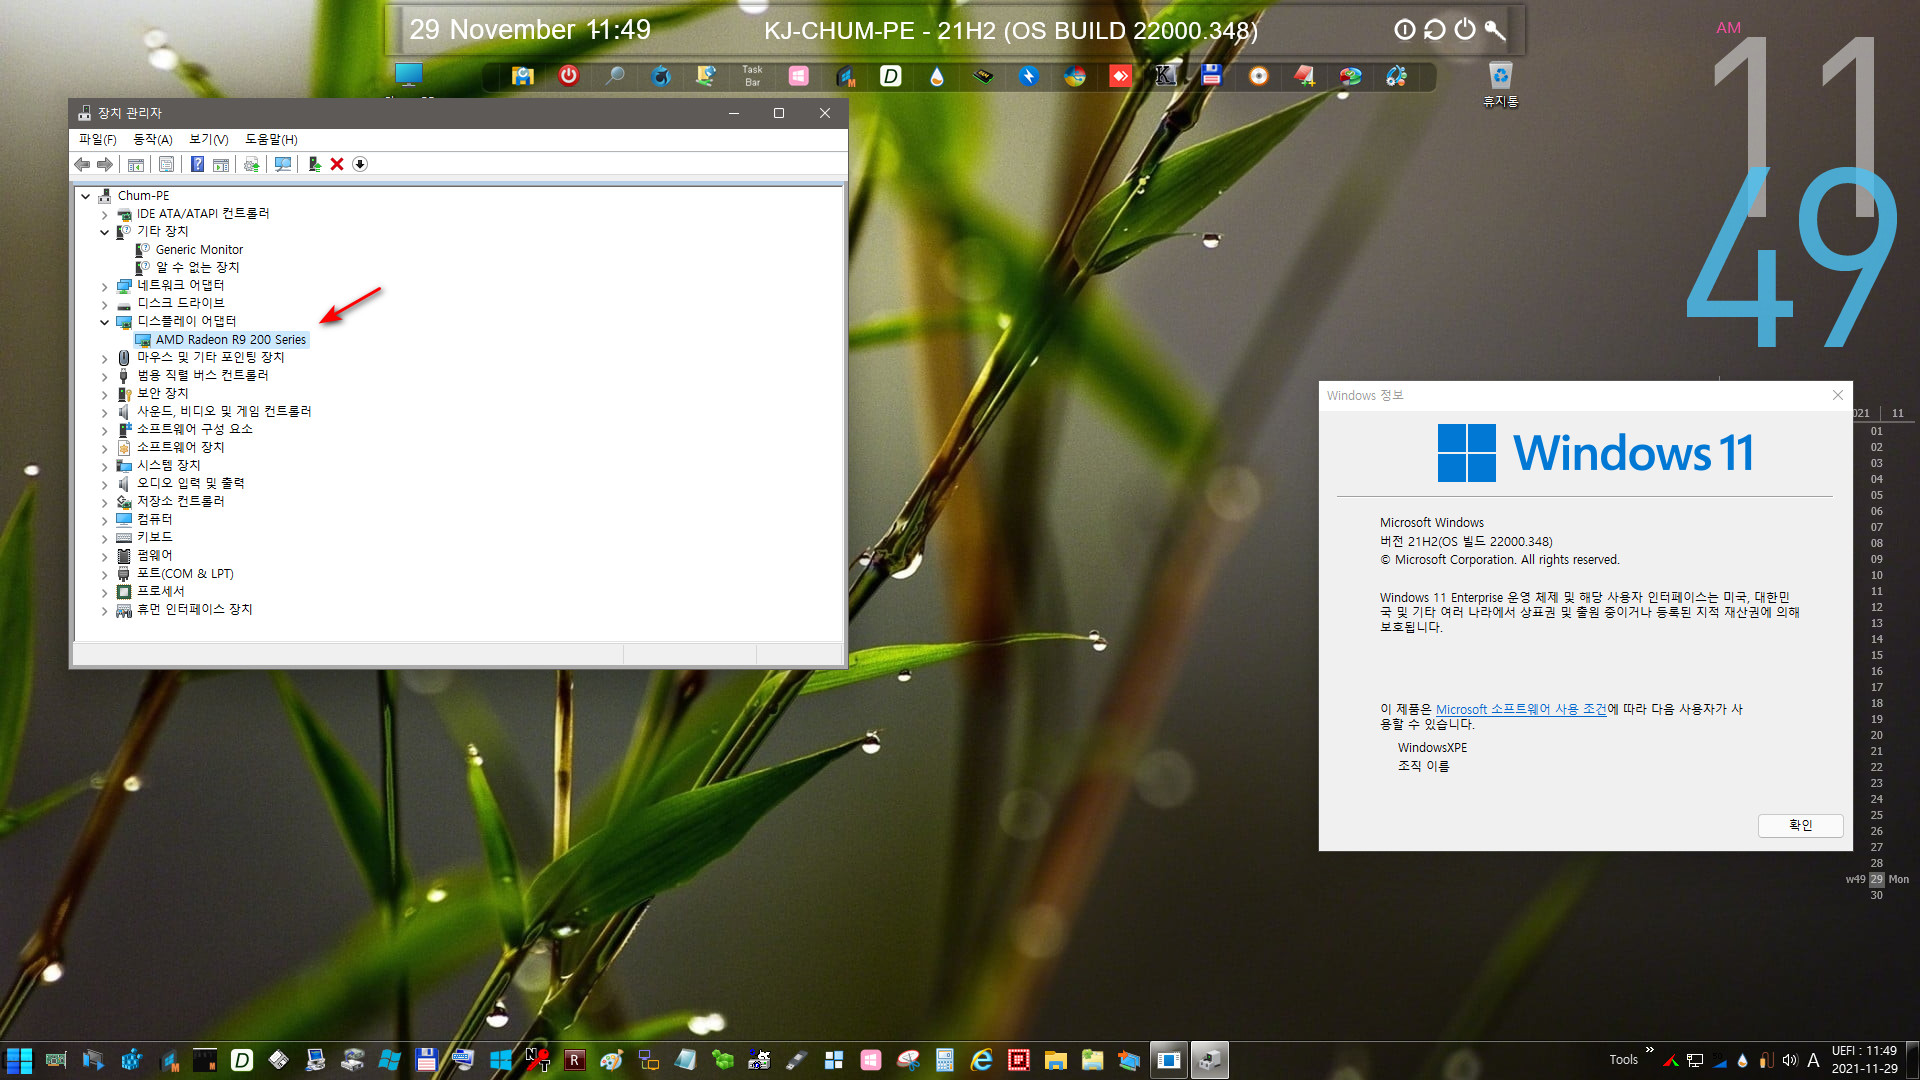The image size is (1920, 1080).
Task: Click the calculator icon on taskbar
Action: [944, 1060]
